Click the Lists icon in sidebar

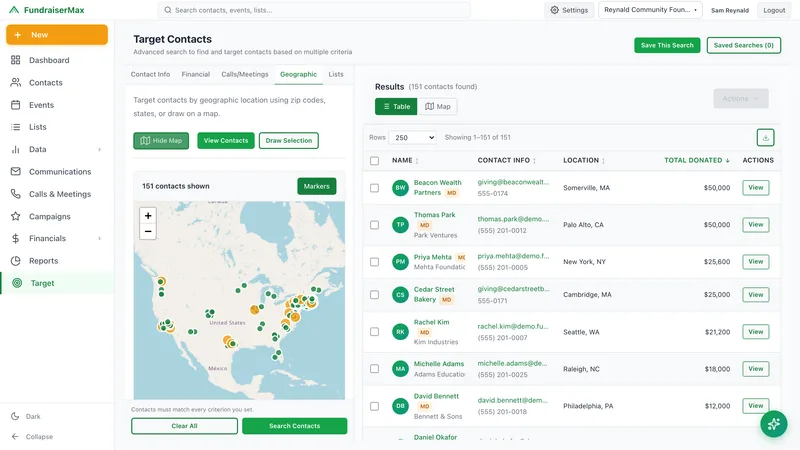16,127
